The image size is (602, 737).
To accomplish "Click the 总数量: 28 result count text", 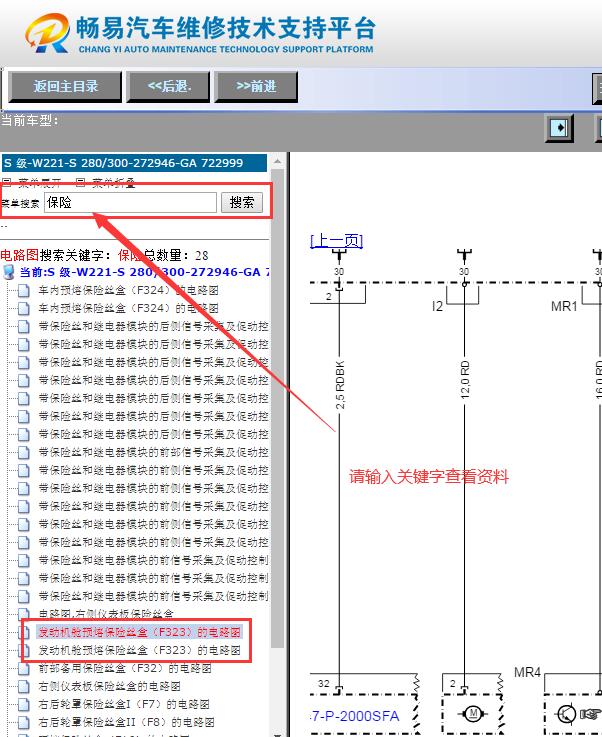I will (x=176, y=255).
